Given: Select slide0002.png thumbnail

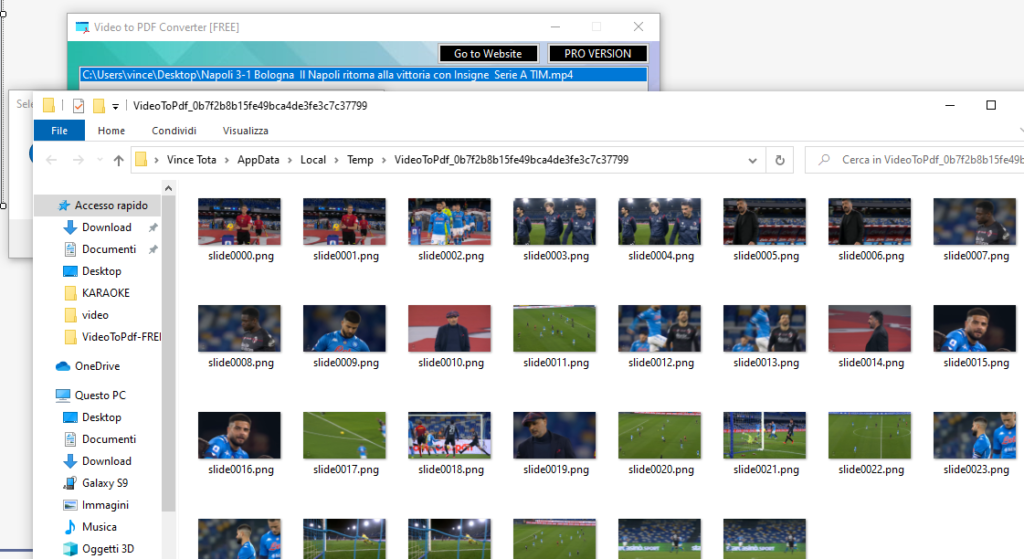Looking at the screenshot, I should pyautogui.click(x=450, y=222).
